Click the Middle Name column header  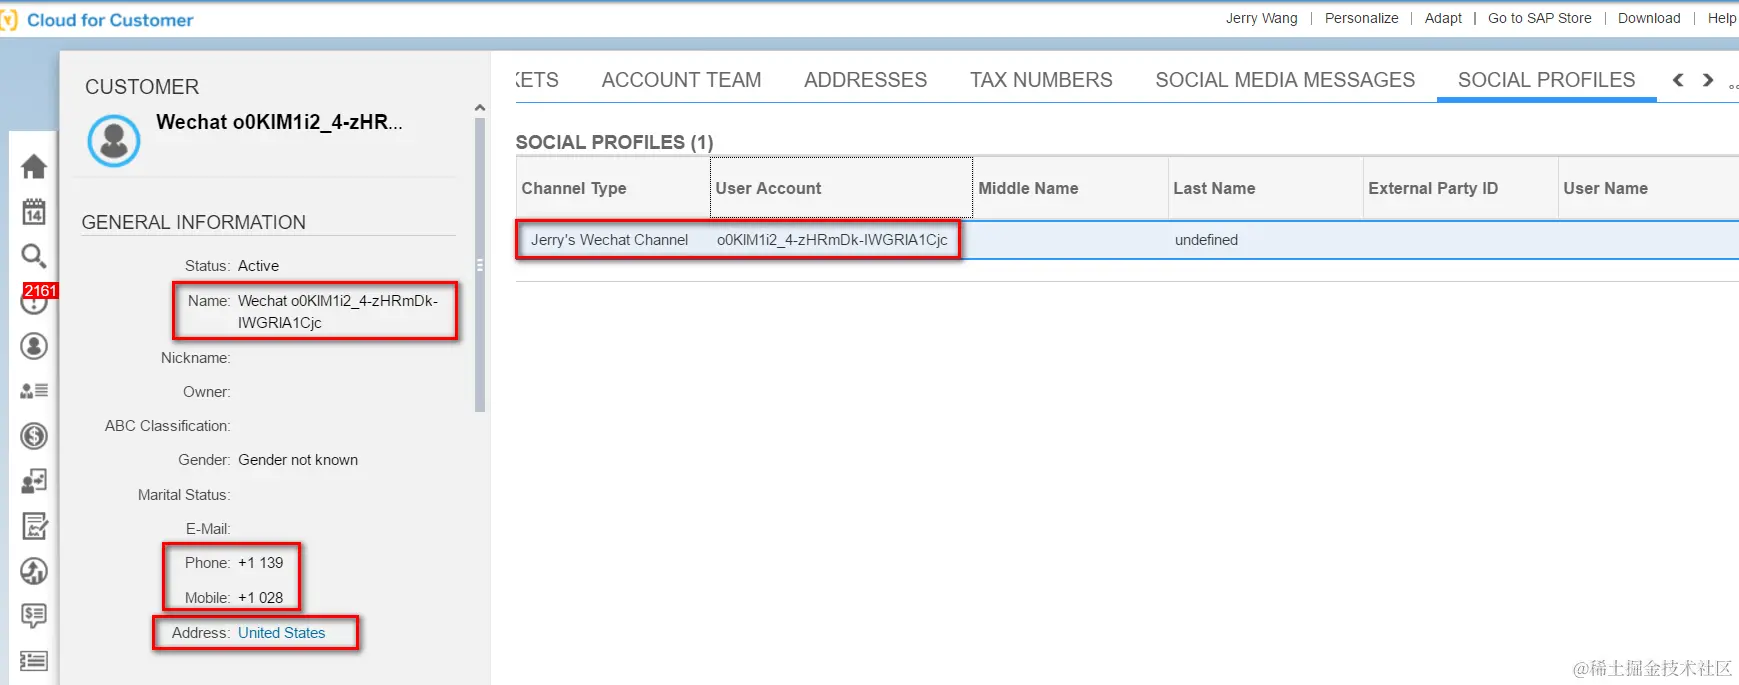[1070, 188]
